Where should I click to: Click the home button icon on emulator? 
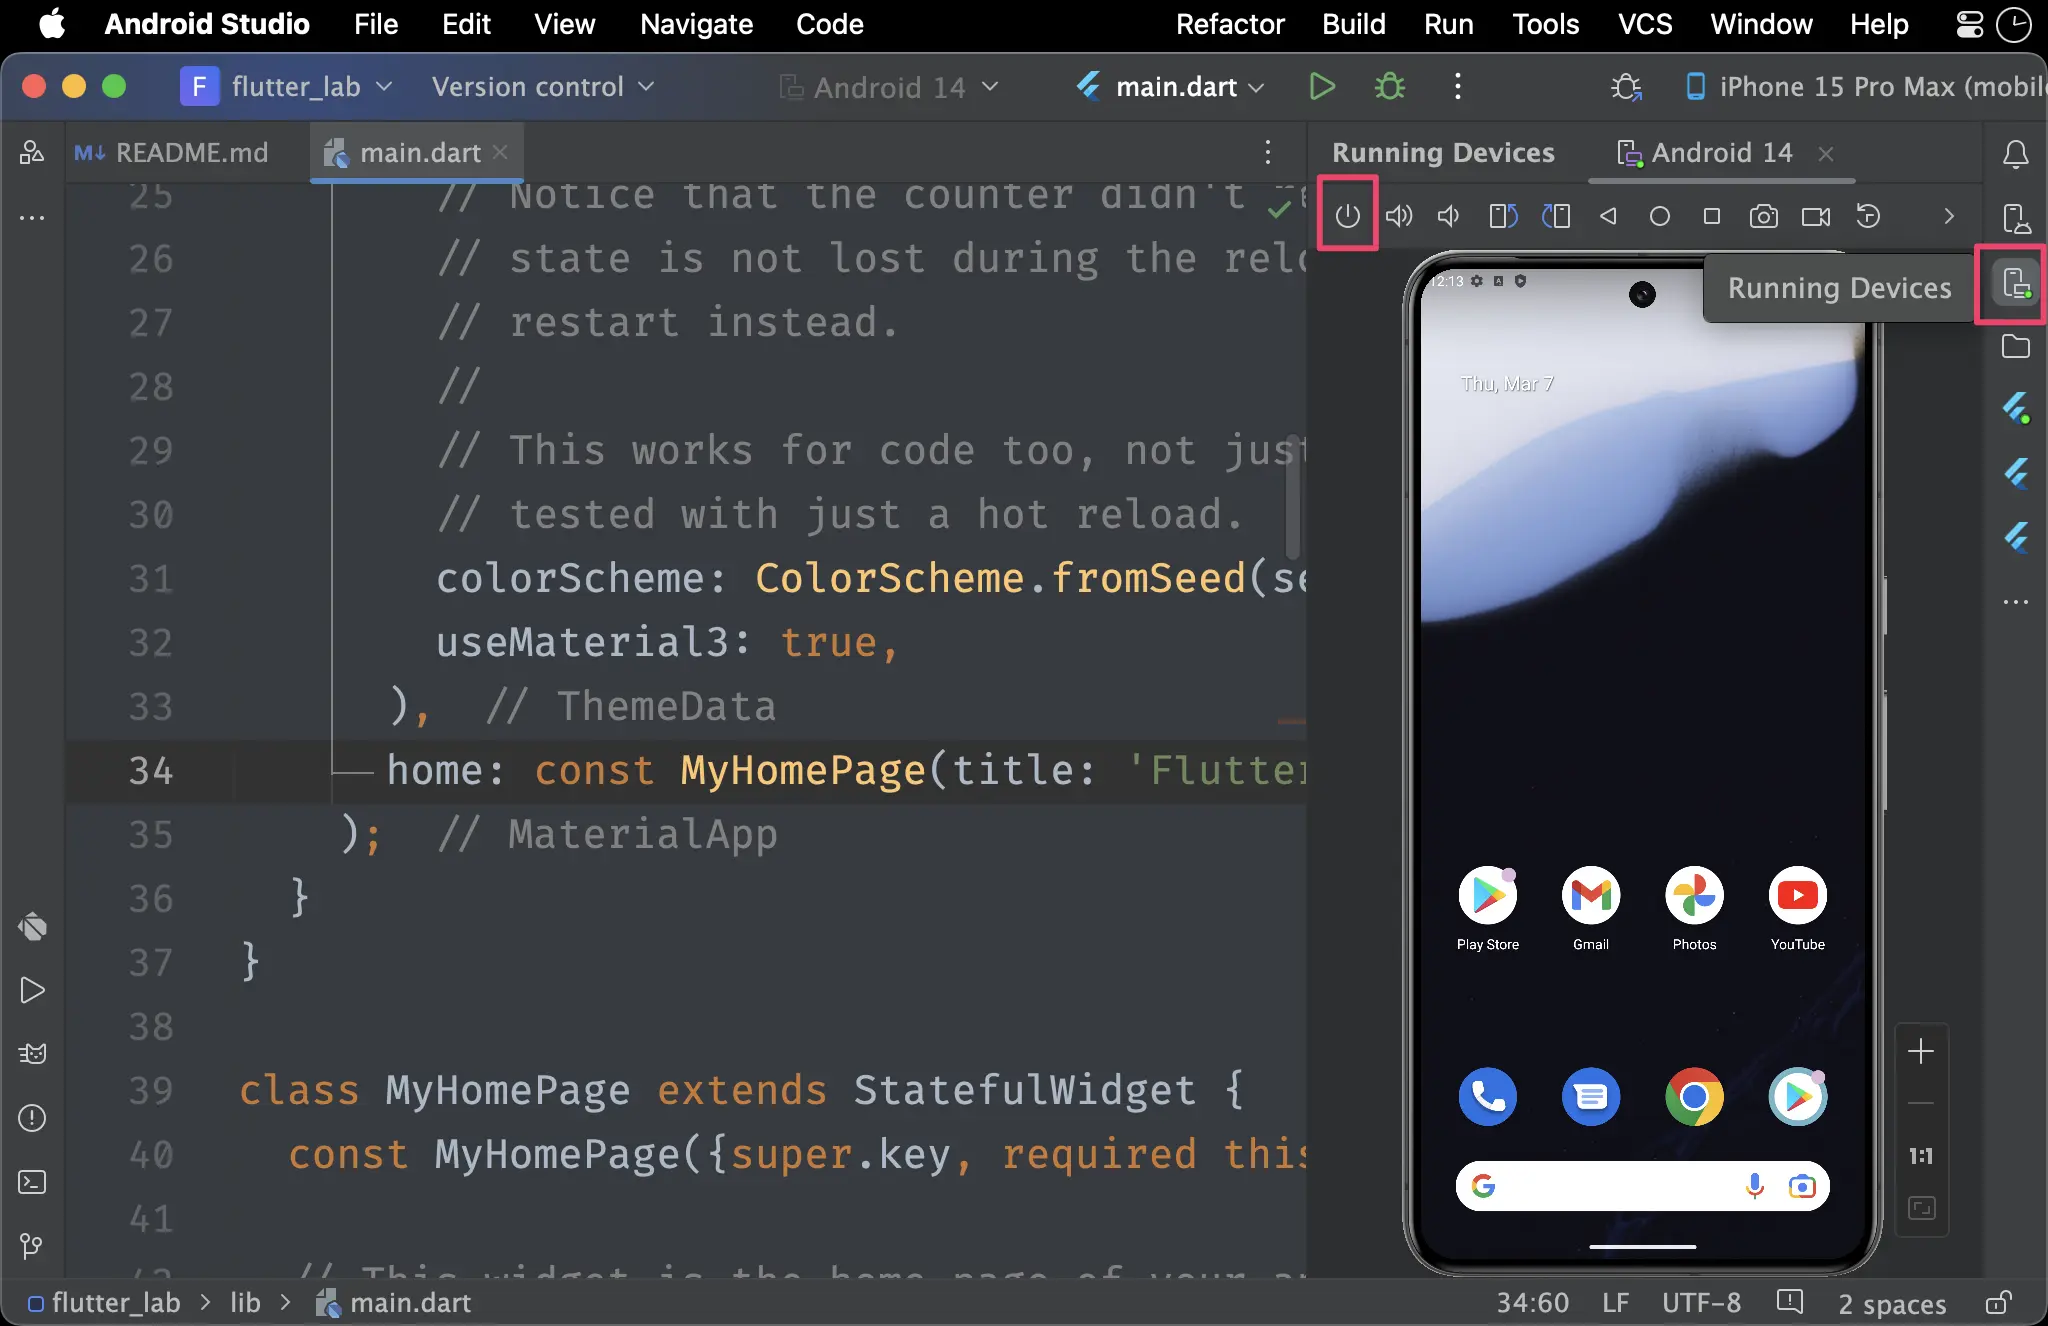pos(1660,217)
